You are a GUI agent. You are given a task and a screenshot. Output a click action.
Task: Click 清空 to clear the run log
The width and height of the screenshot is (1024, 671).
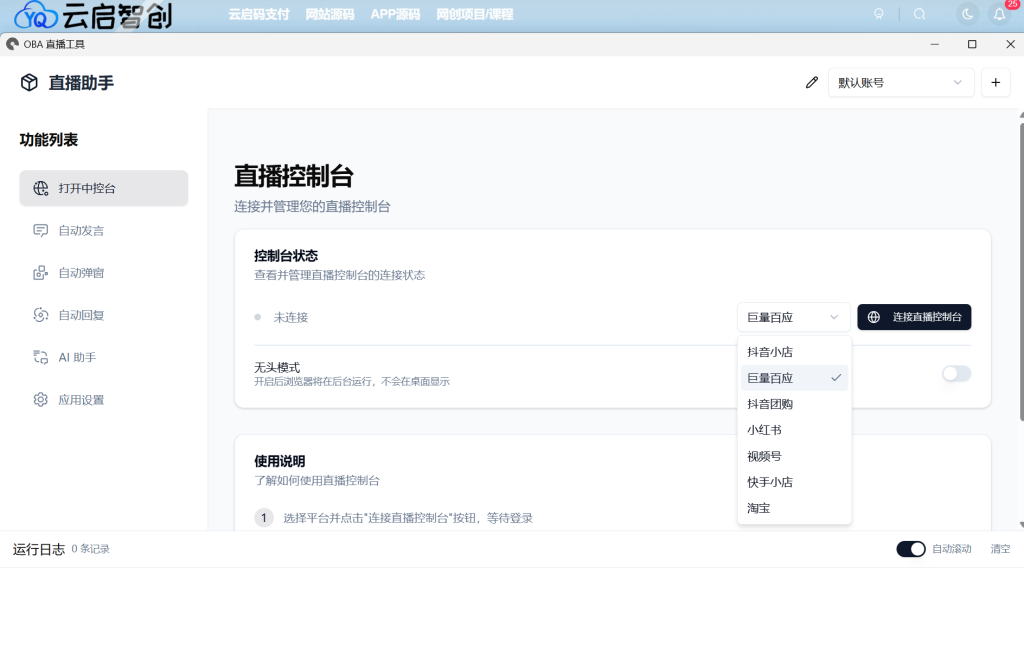(998, 548)
